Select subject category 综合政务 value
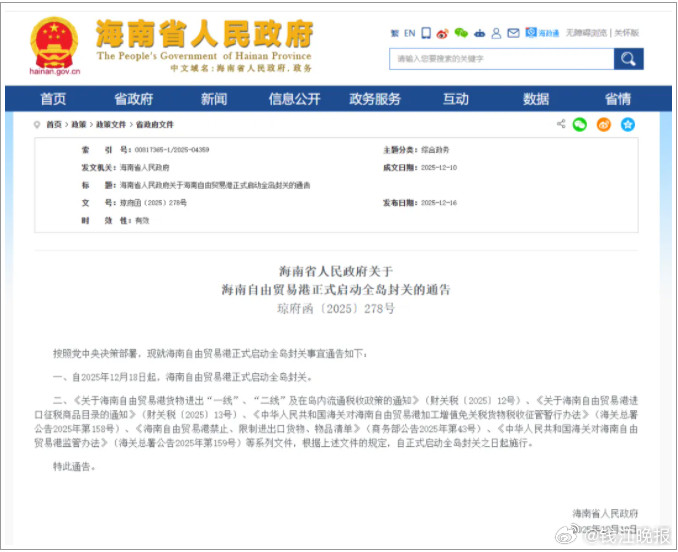 coord(435,150)
